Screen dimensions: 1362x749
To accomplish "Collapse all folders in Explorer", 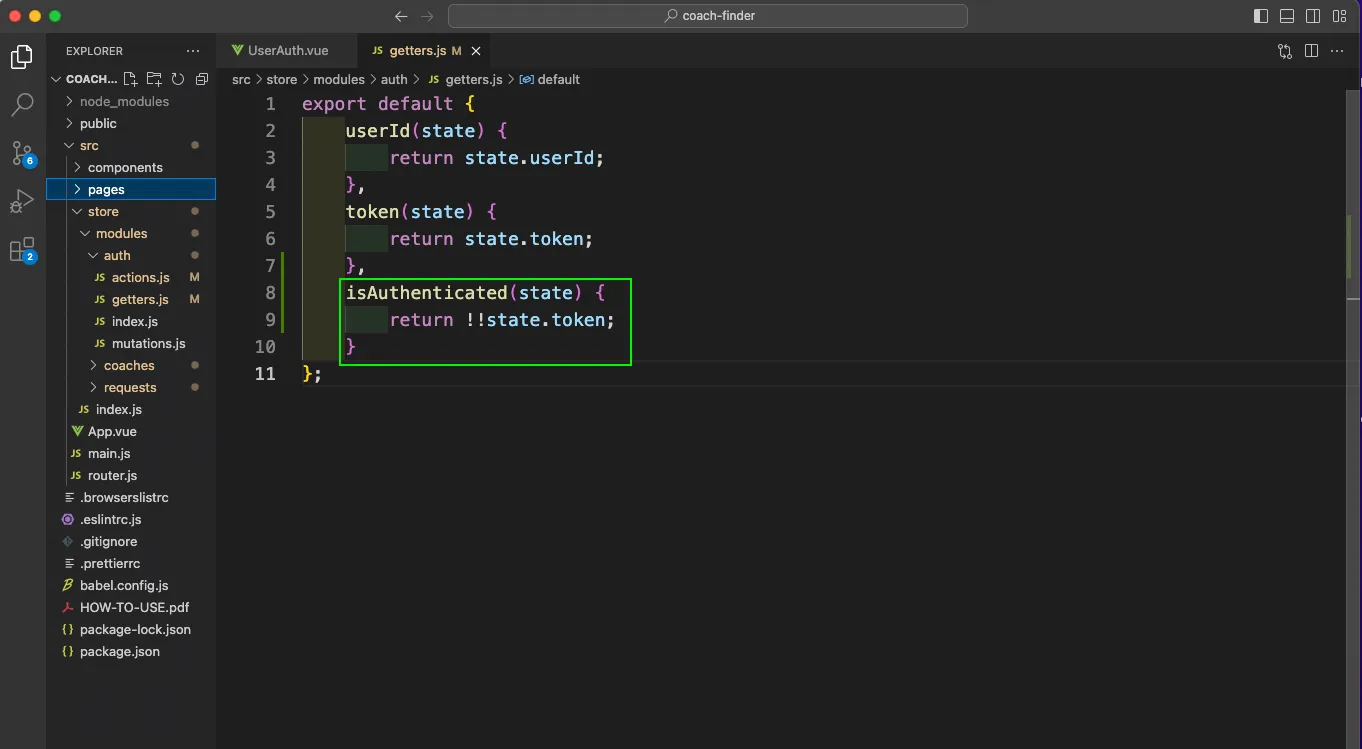I will tap(202, 79).
